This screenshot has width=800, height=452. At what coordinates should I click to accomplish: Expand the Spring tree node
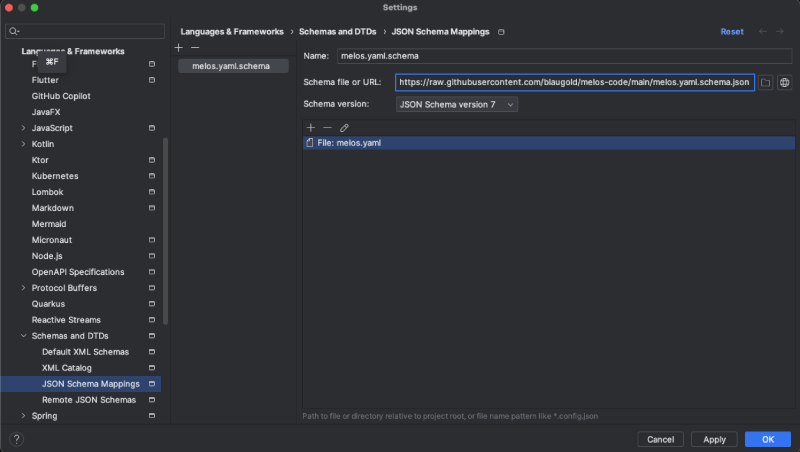(23, 416)
